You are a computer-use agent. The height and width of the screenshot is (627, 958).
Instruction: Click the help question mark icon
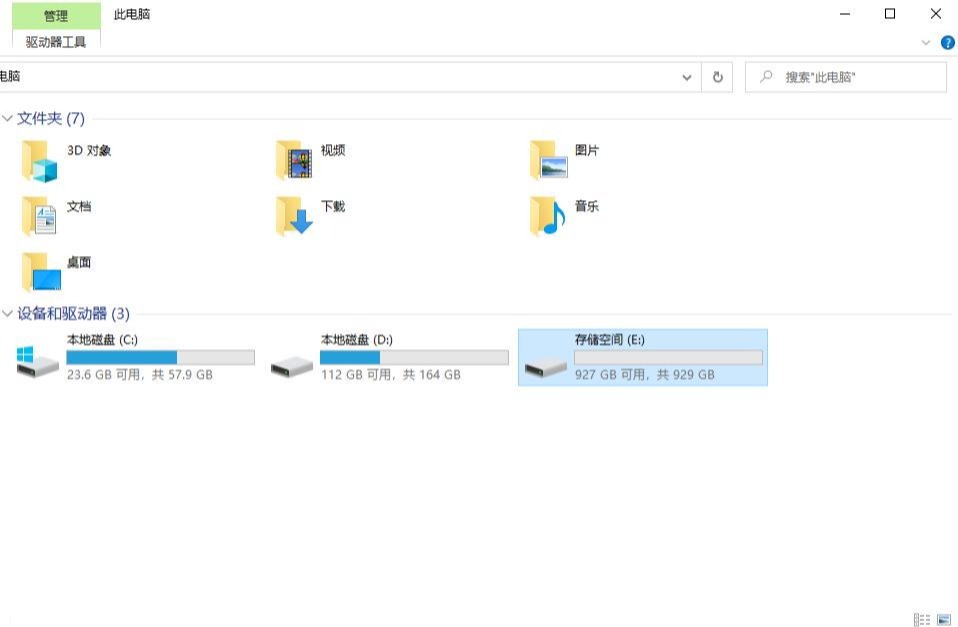(x=947, y=43)
